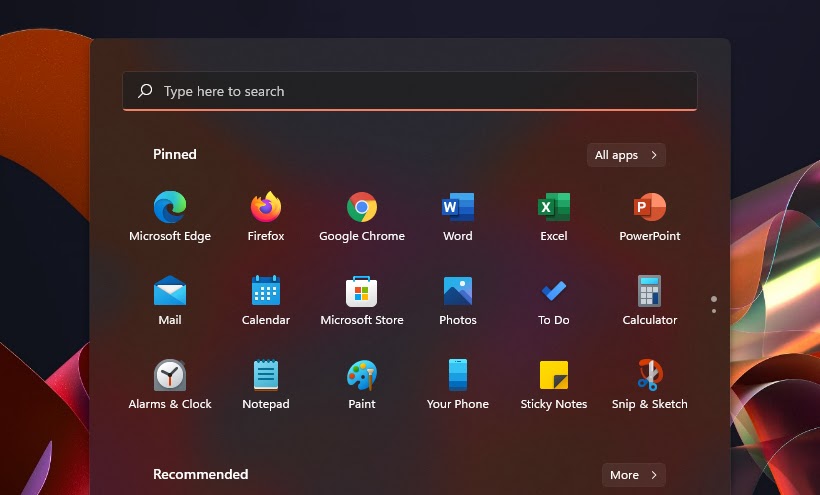Open the To Do app
The height and width of the screenshot is (495, 820).
pos(554,291)
